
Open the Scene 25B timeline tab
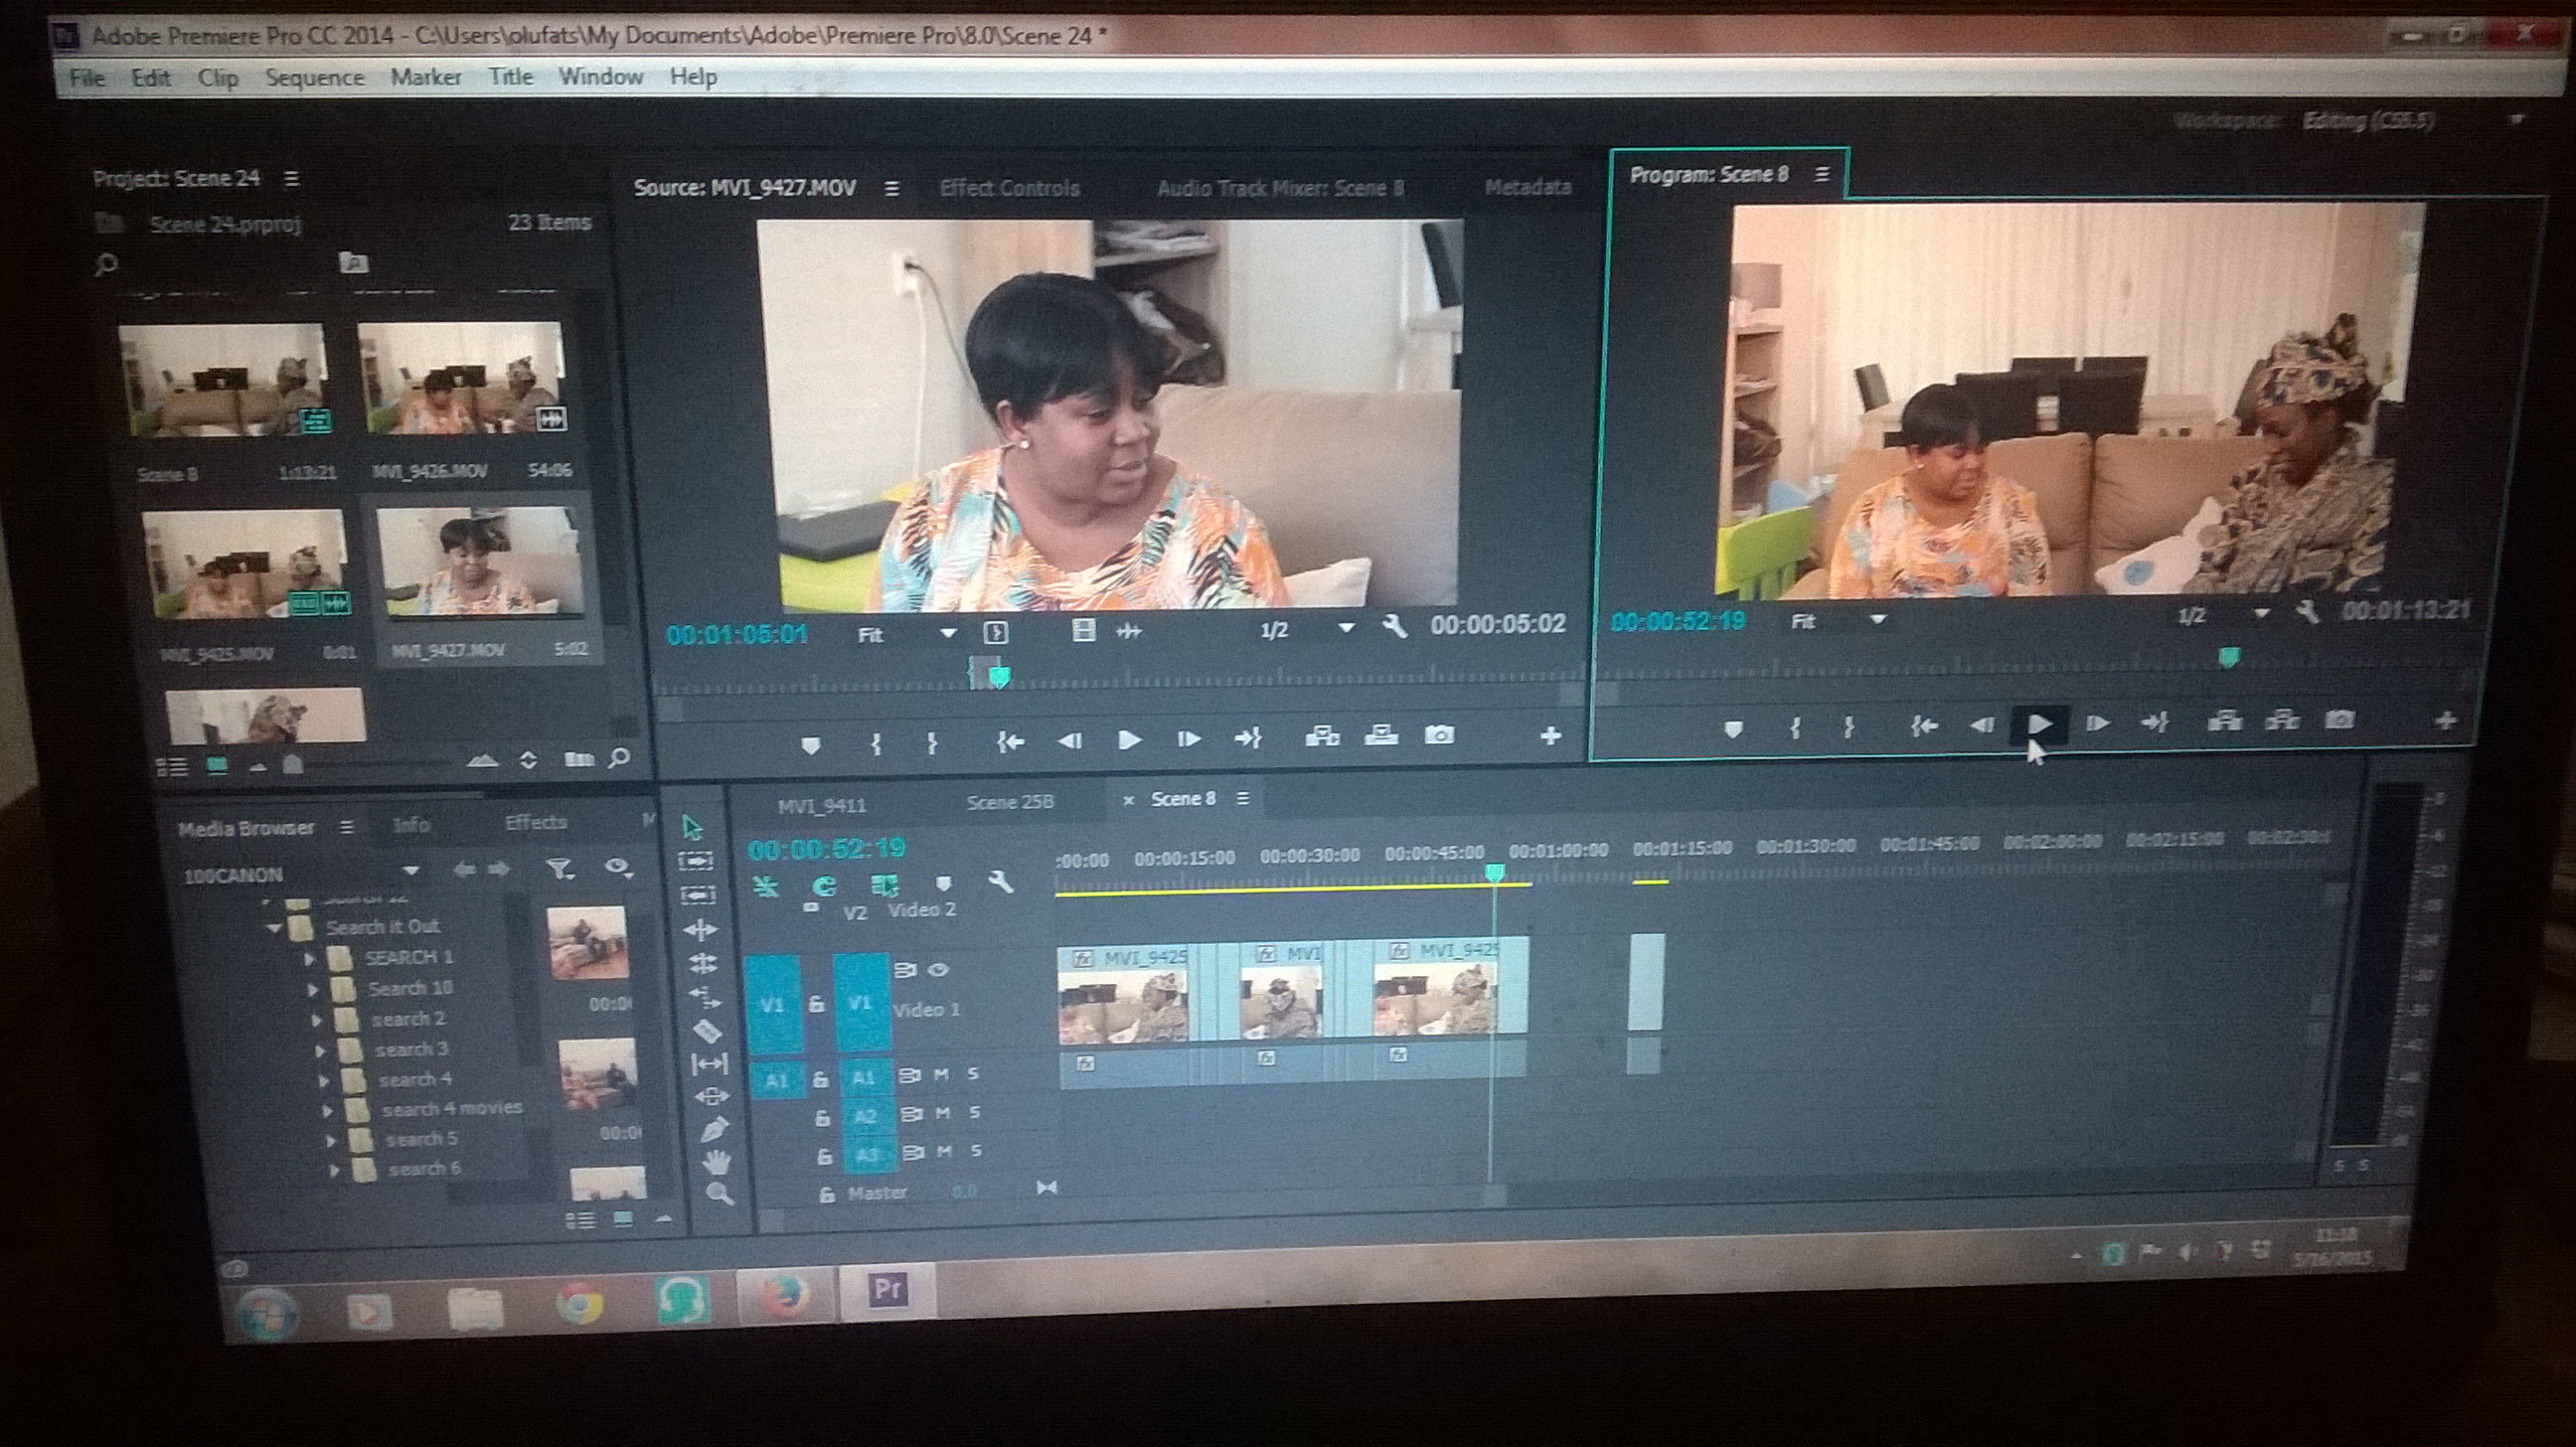1010,802
